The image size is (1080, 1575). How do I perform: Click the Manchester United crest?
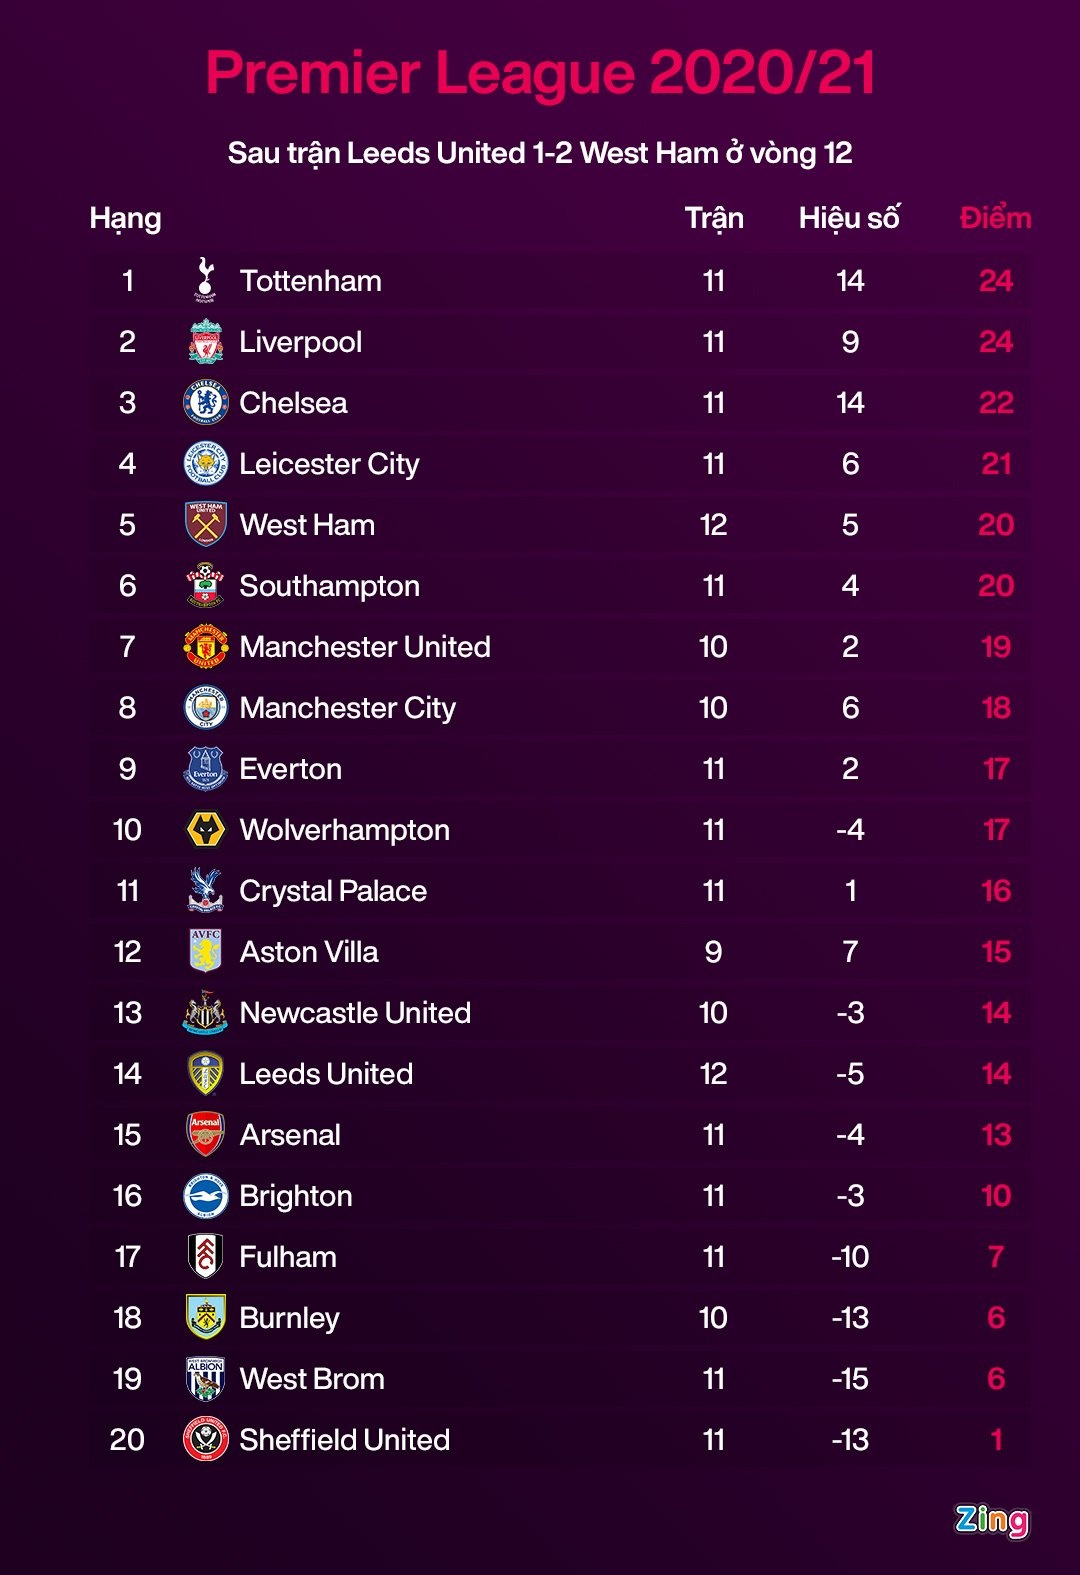(206, 646)
